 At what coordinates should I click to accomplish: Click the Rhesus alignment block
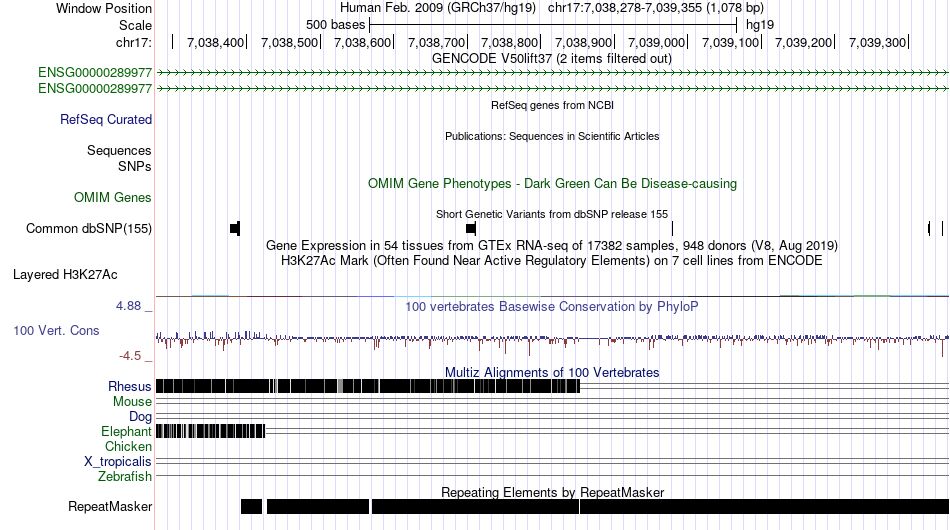pyautogui.click(x=368, y=386)
